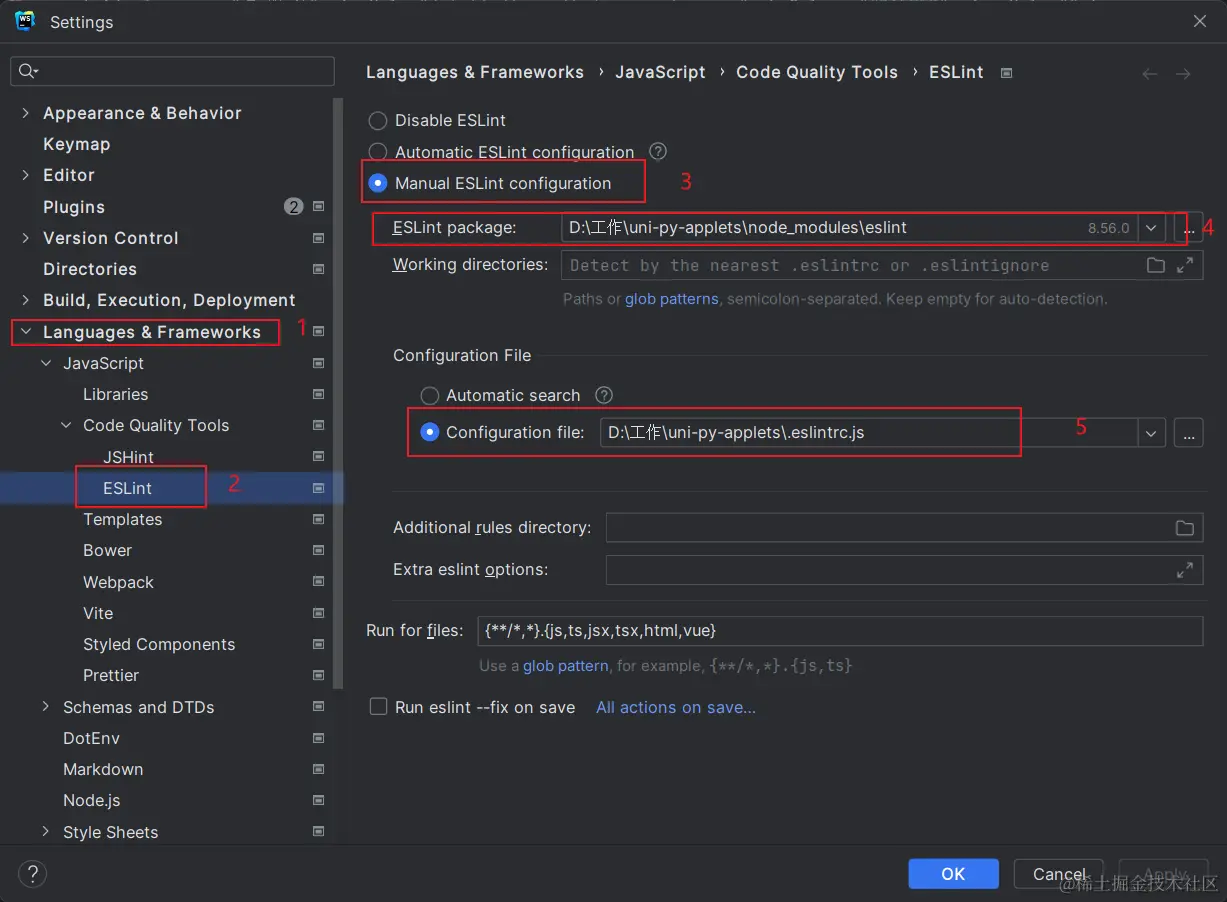The width and height of the screenshot is (1227, 902).
Task: Browse for configuration file with ellipsis button
Action: click(1188, 433)
